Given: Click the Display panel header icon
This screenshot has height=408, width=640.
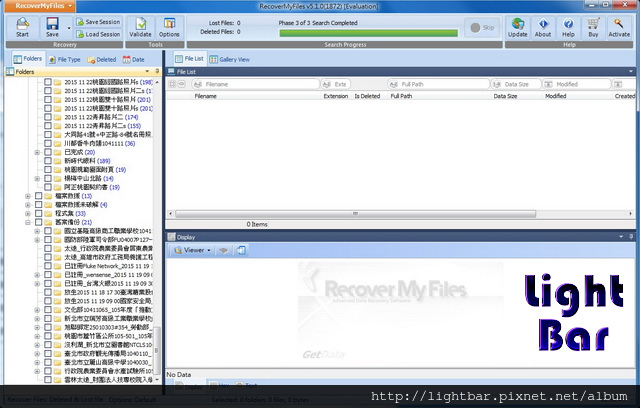Looking at the screenshot, I should pyautogui.click(x=171, y=237).
